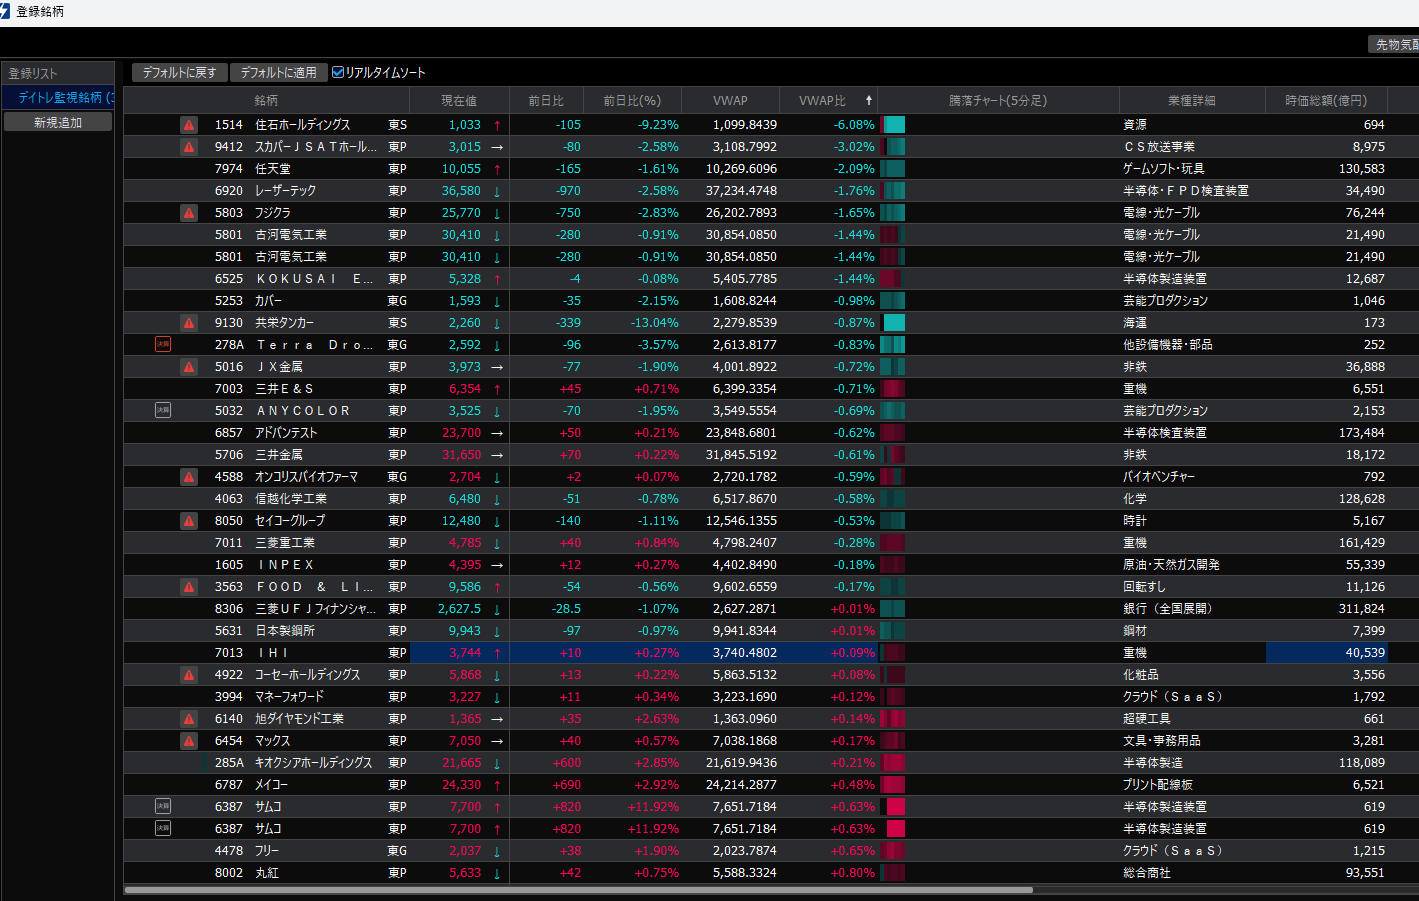Click the horizontal scrollbar at the bottom
Image resolution: width=1419 pixels, height=901 pixels.
pos(578,889)
